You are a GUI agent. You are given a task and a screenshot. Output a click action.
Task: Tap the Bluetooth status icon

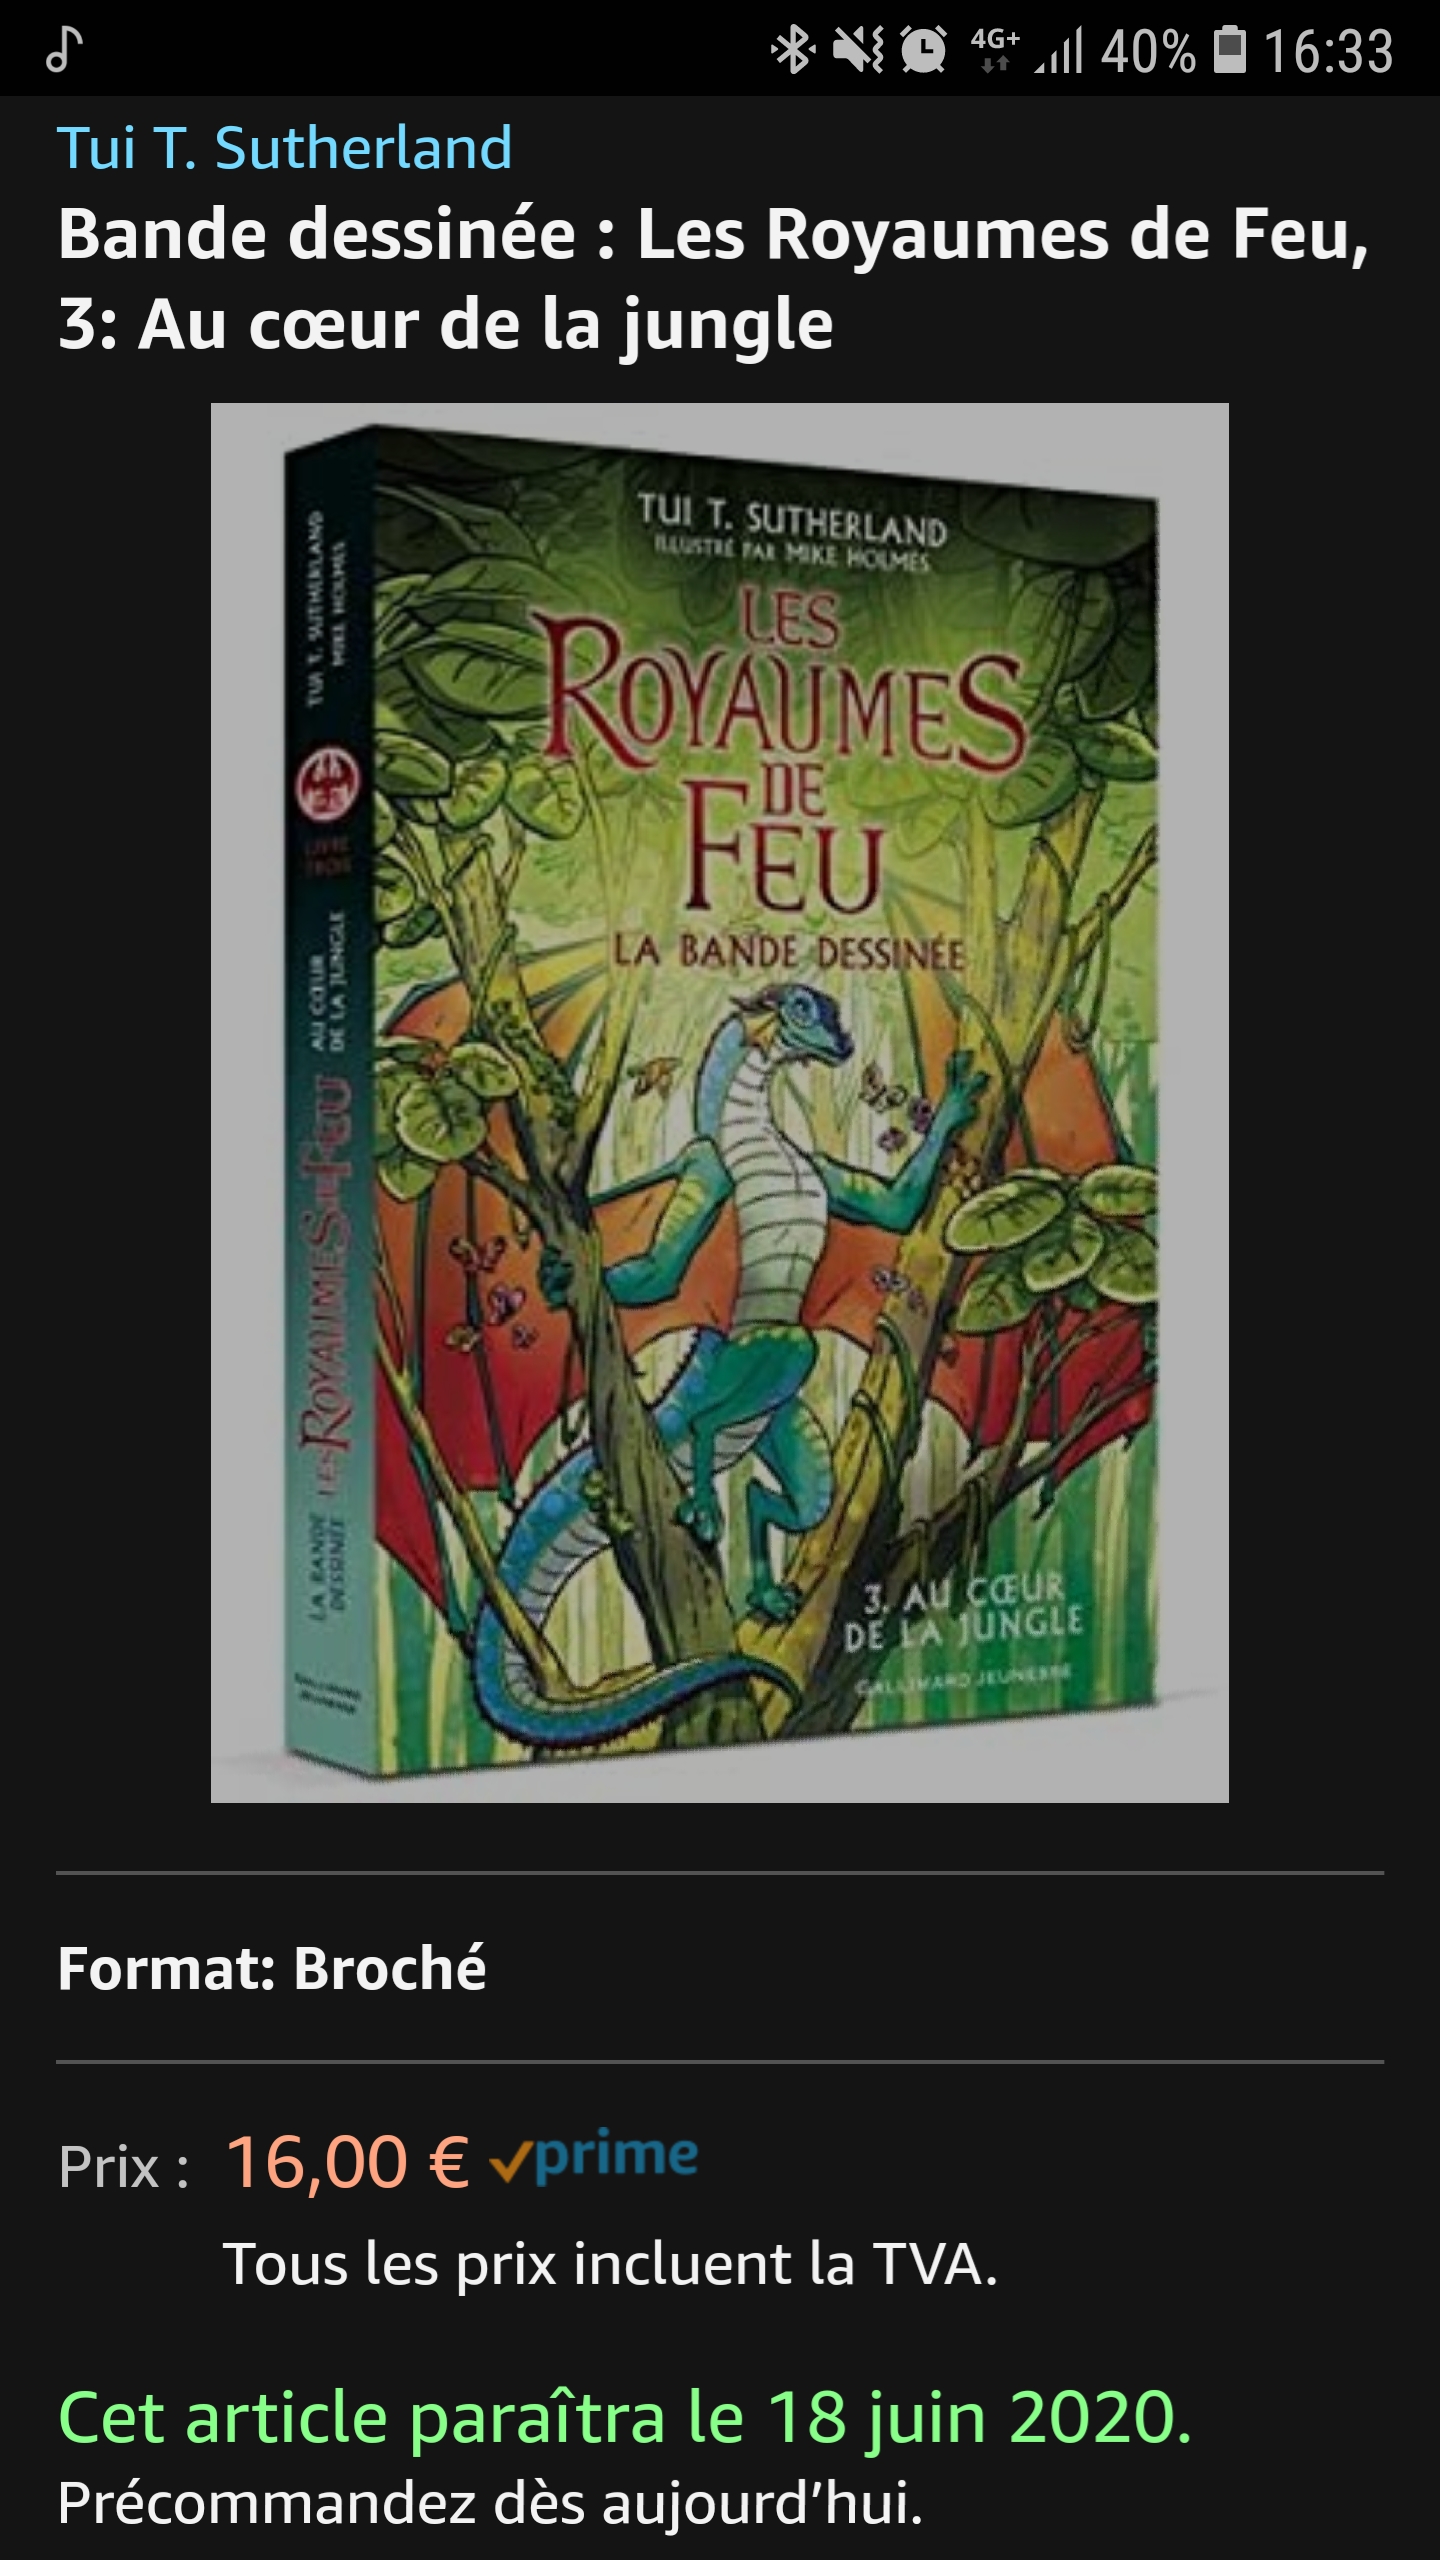[792, 50]
